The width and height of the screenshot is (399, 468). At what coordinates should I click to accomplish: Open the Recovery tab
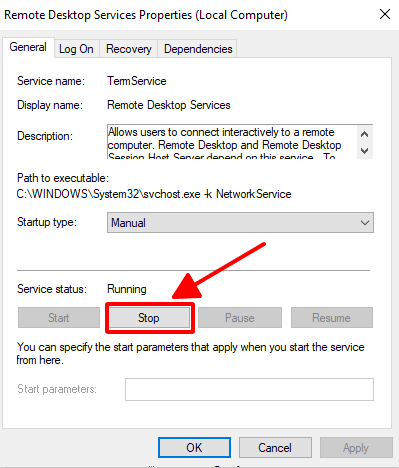[x=129, y=49]
